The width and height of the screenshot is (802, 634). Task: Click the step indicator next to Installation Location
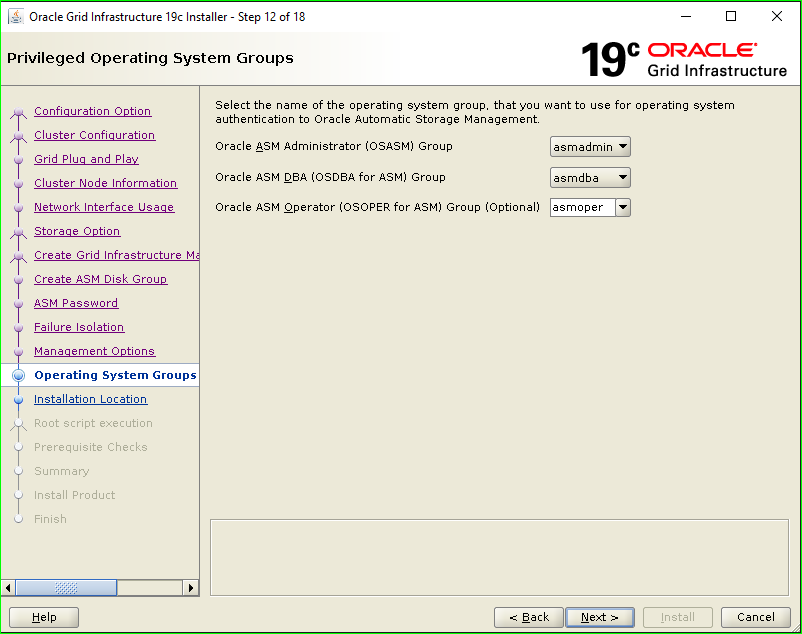[17, 399]
